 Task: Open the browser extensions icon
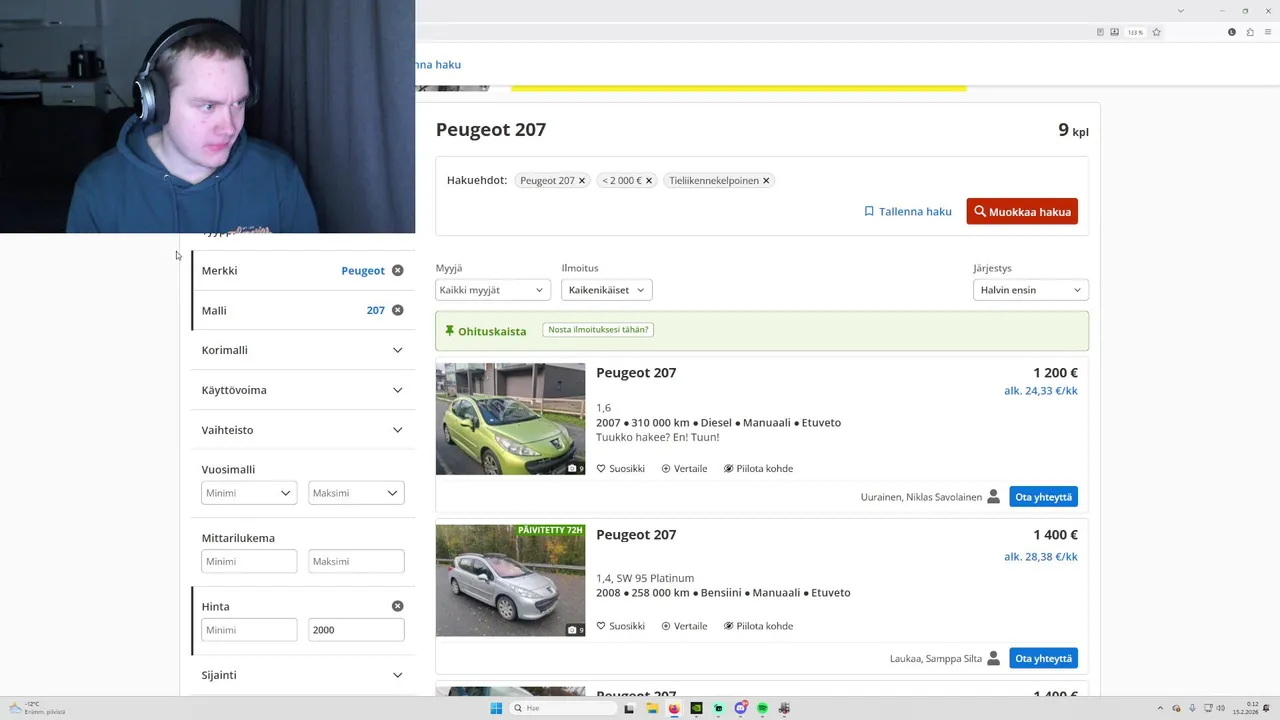(1250, 32)
